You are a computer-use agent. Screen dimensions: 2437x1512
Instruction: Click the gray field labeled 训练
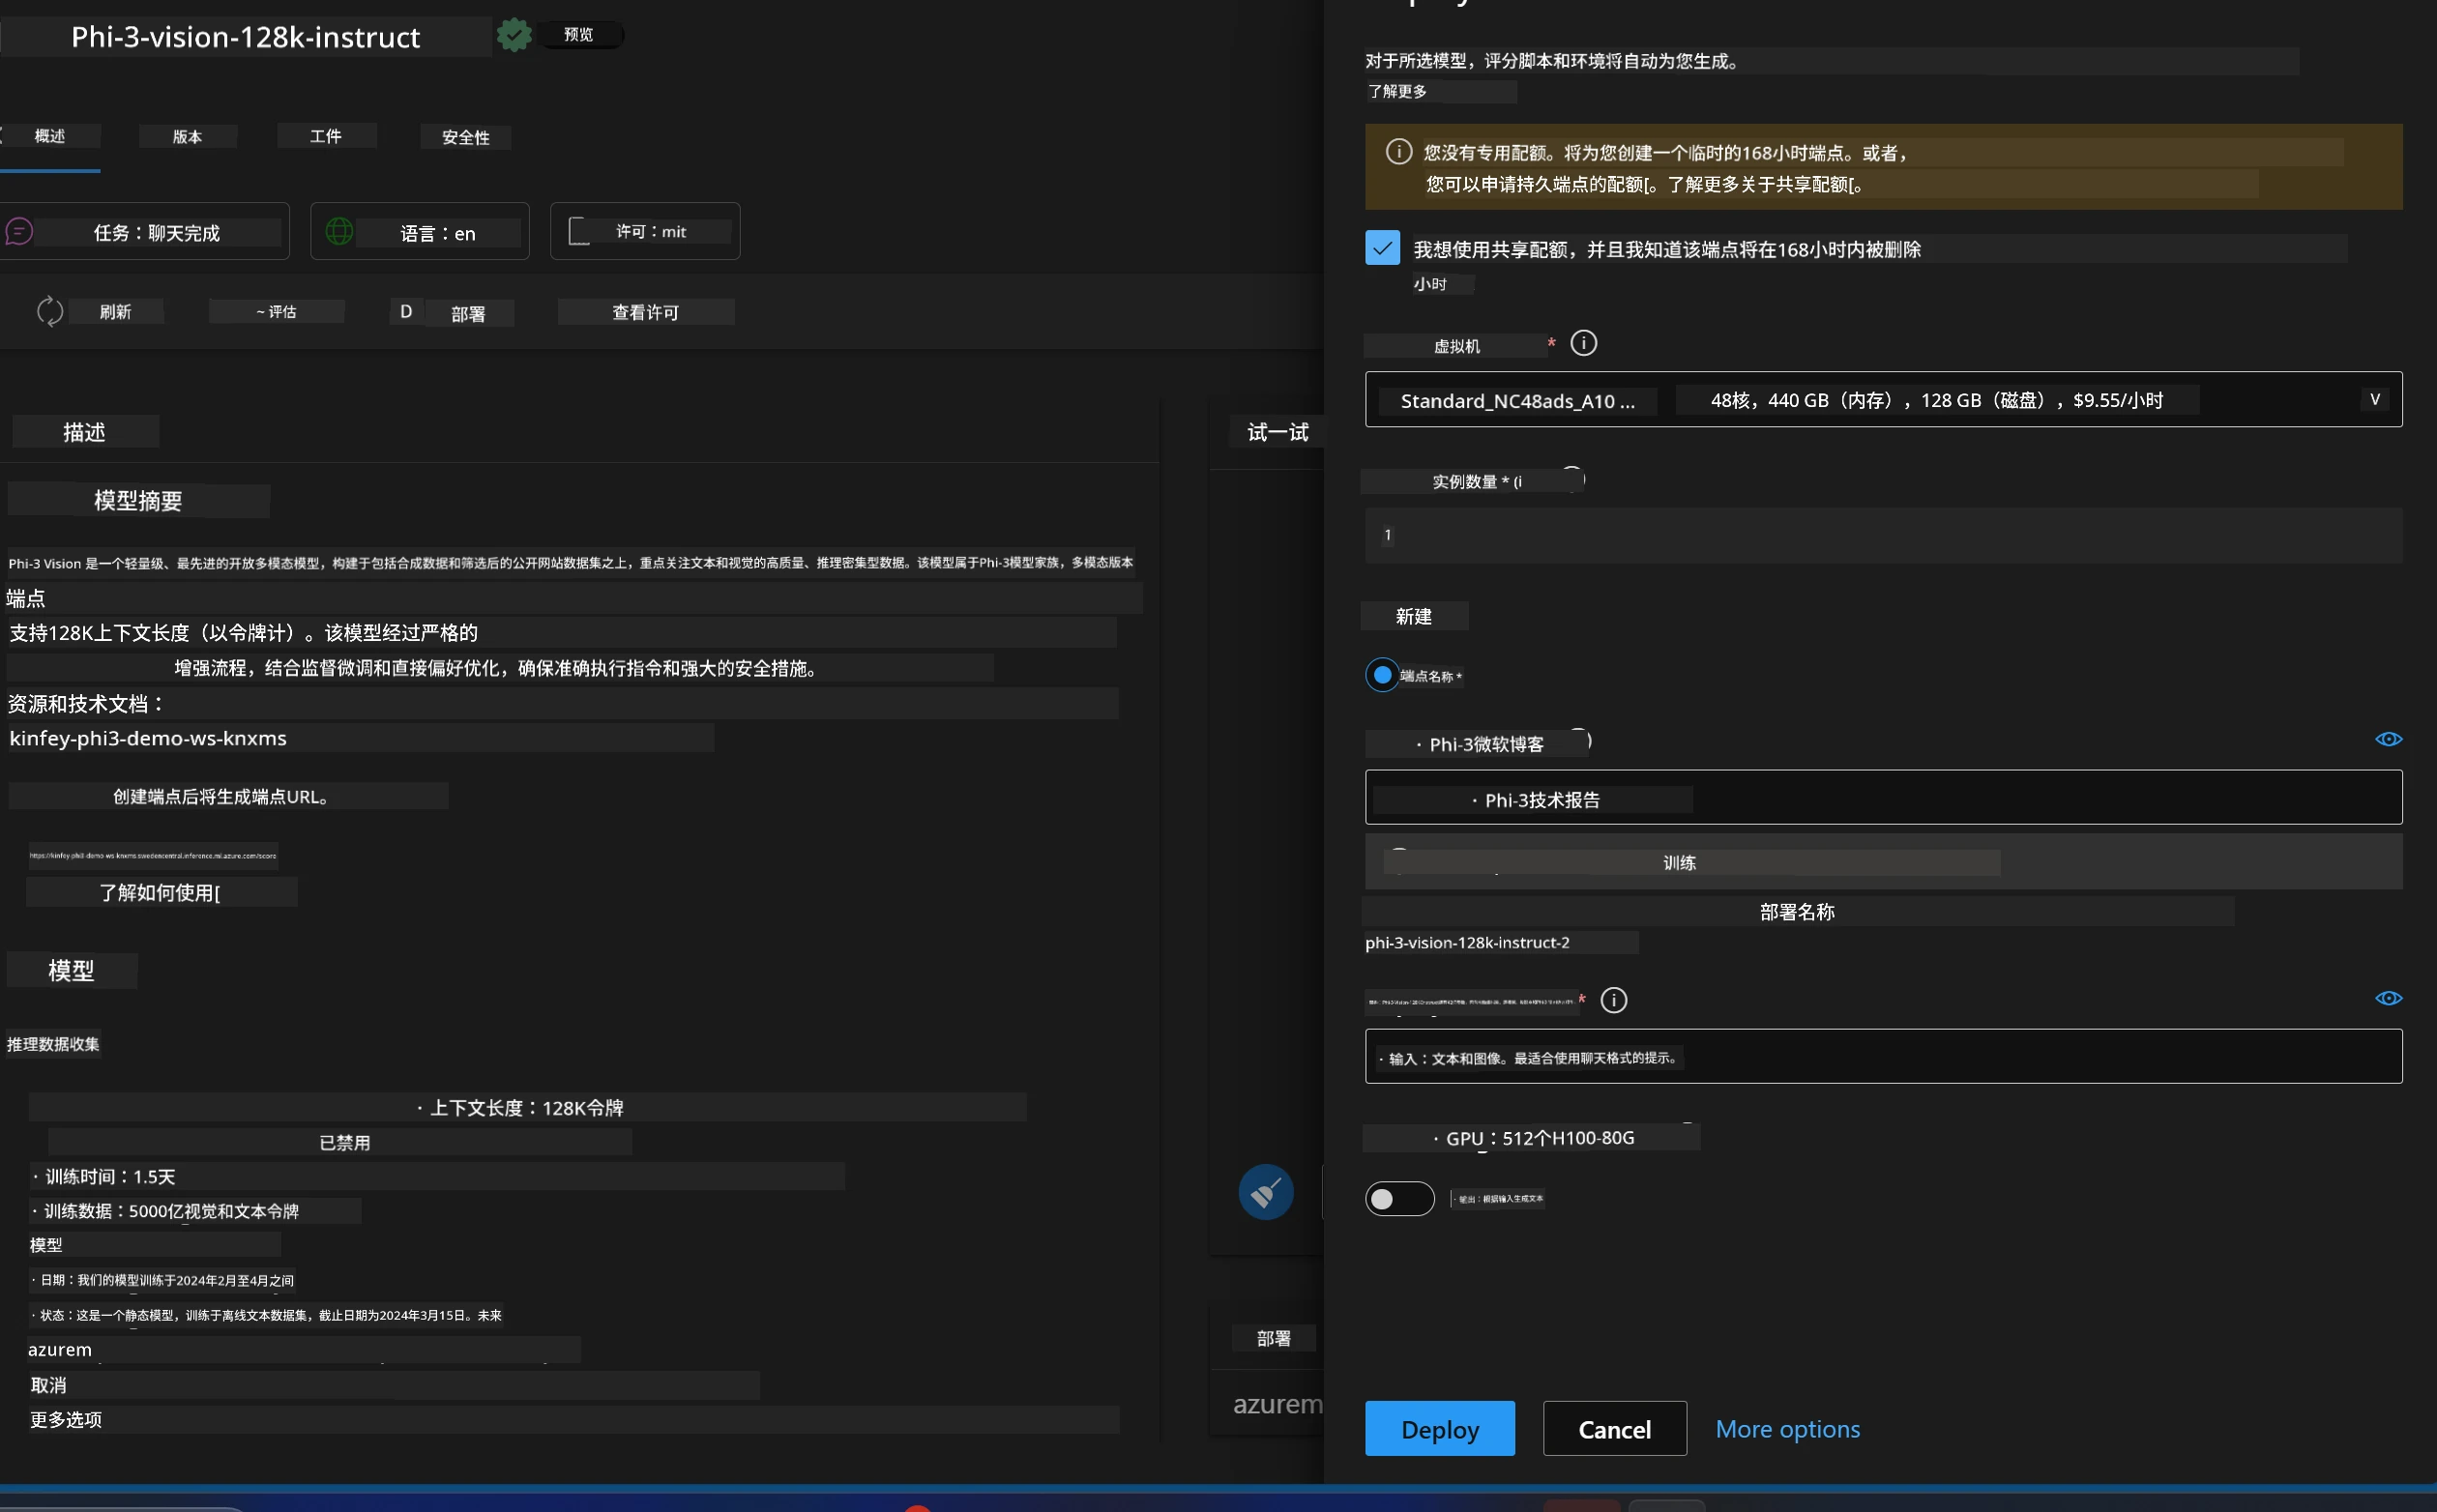pyautogui.click(x=1883, y=862)
